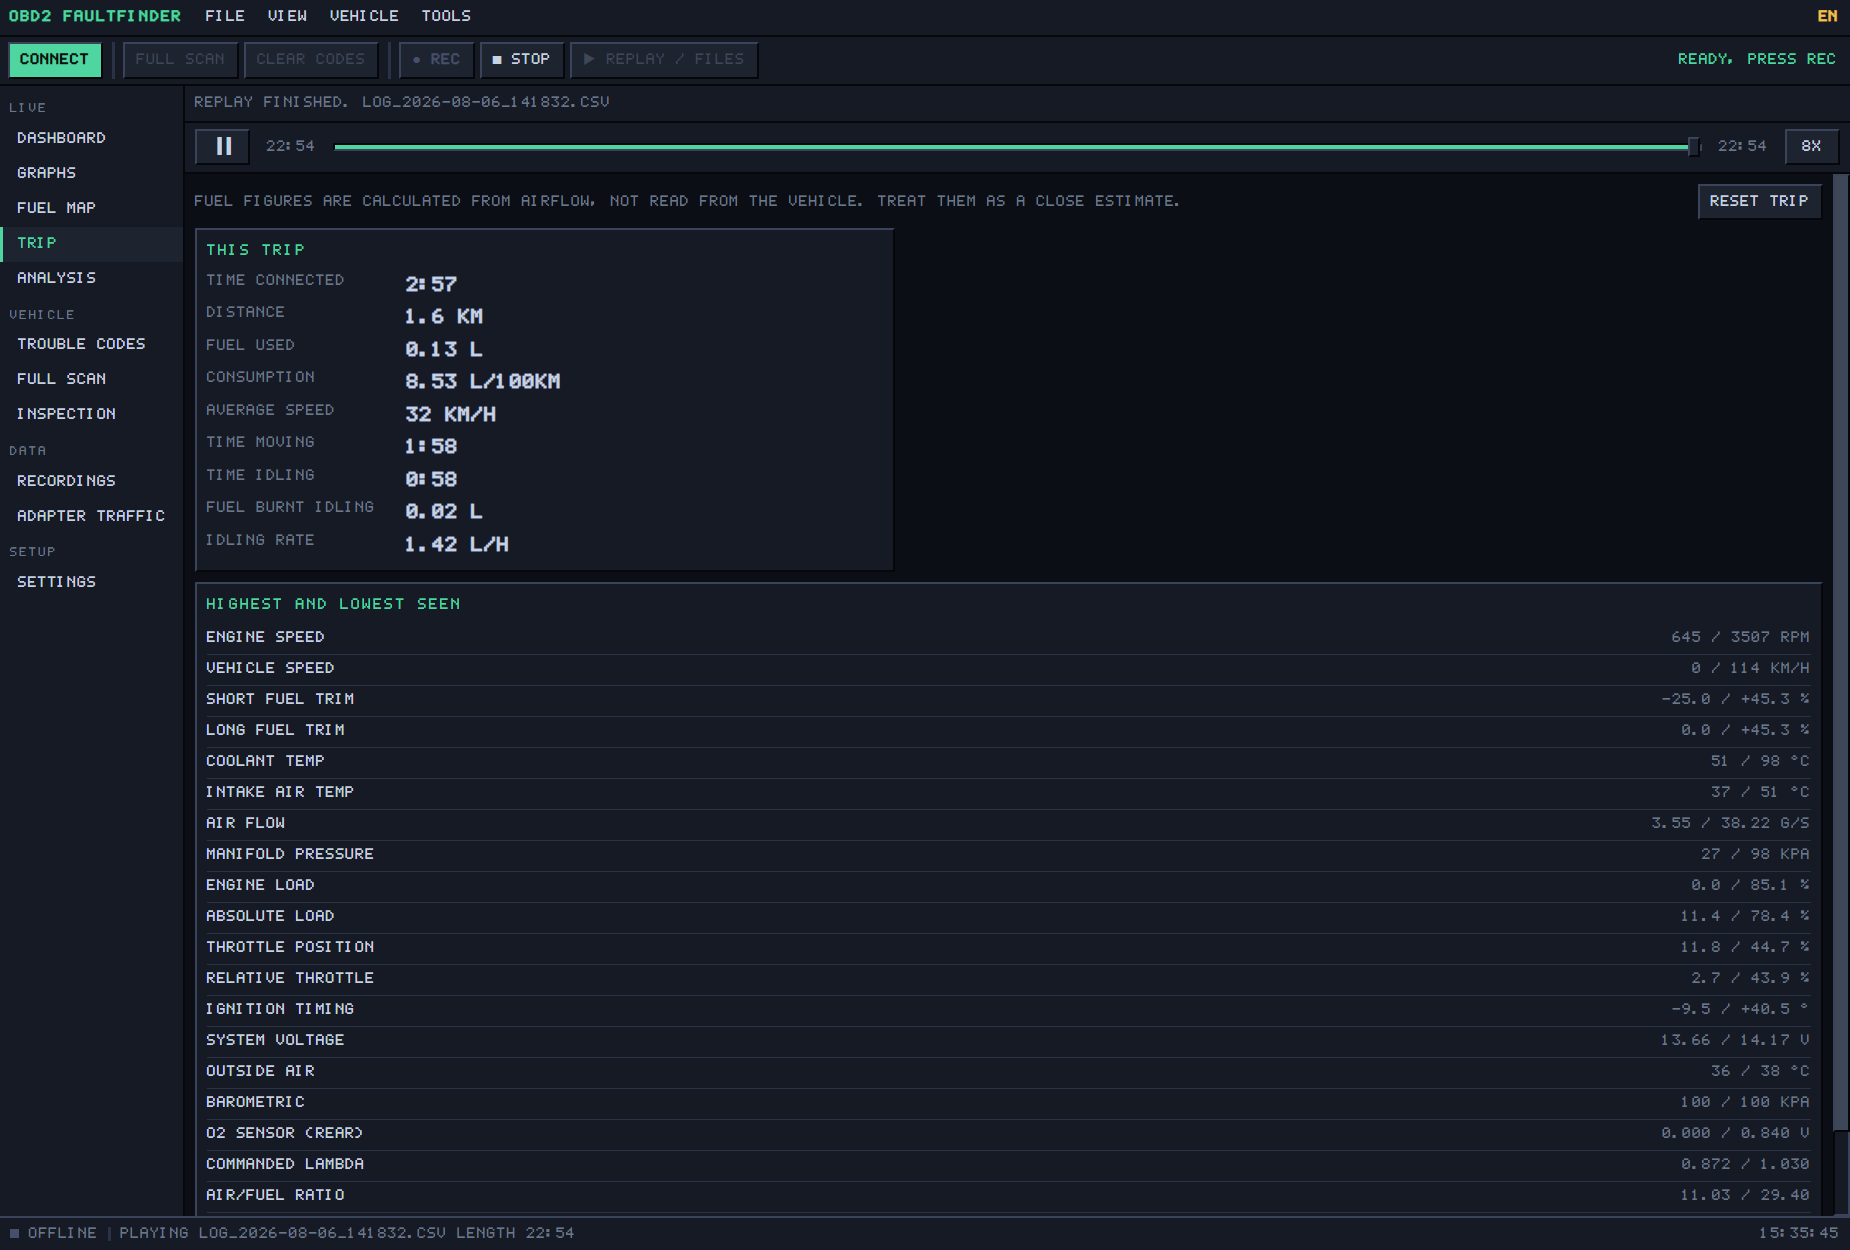Screen dimensions: 1850x1250
Task: Click the vertical scrollbar of the trip page
Action: 1840,652
